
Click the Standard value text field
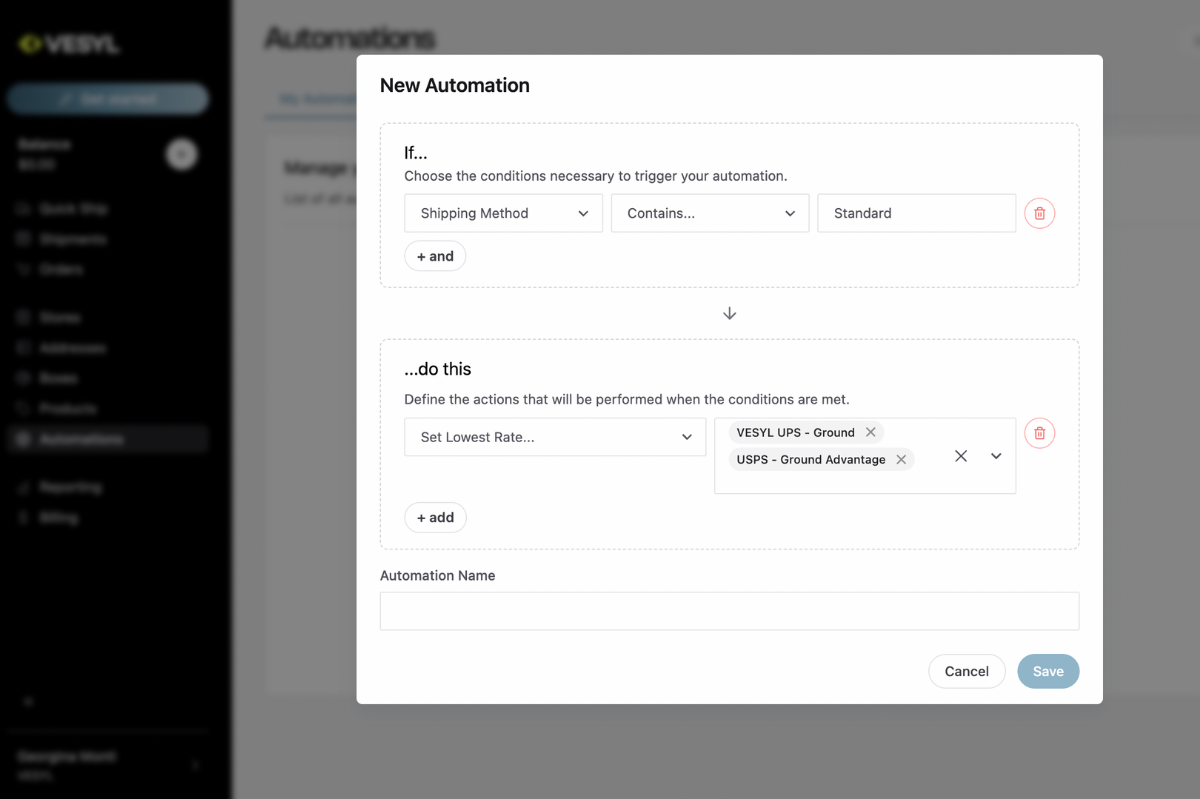coord(916,213)
